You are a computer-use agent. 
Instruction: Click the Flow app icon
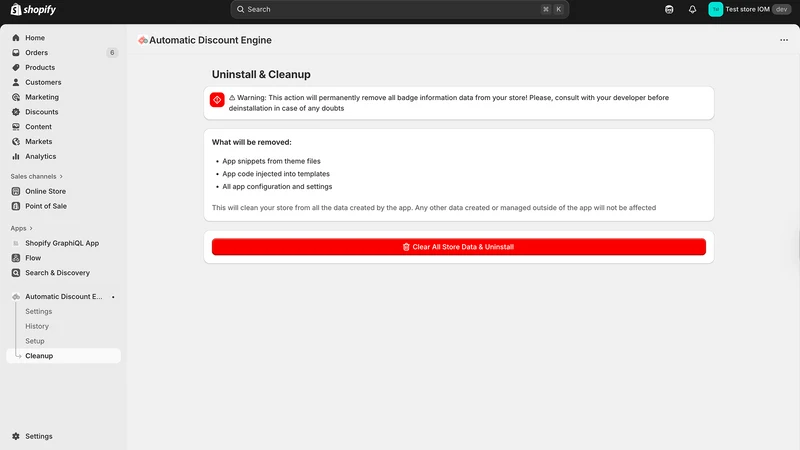(16, 258)
